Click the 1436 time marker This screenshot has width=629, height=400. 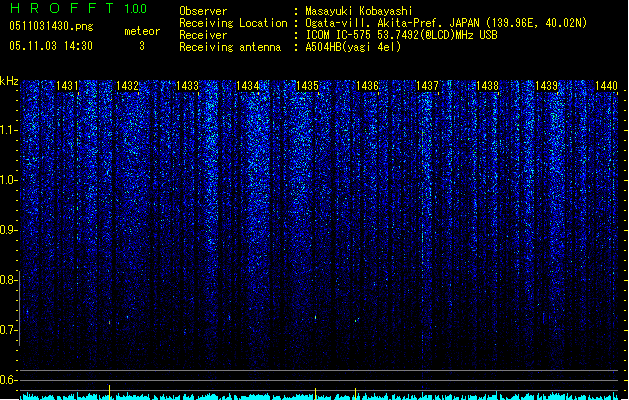pos(367,86)
